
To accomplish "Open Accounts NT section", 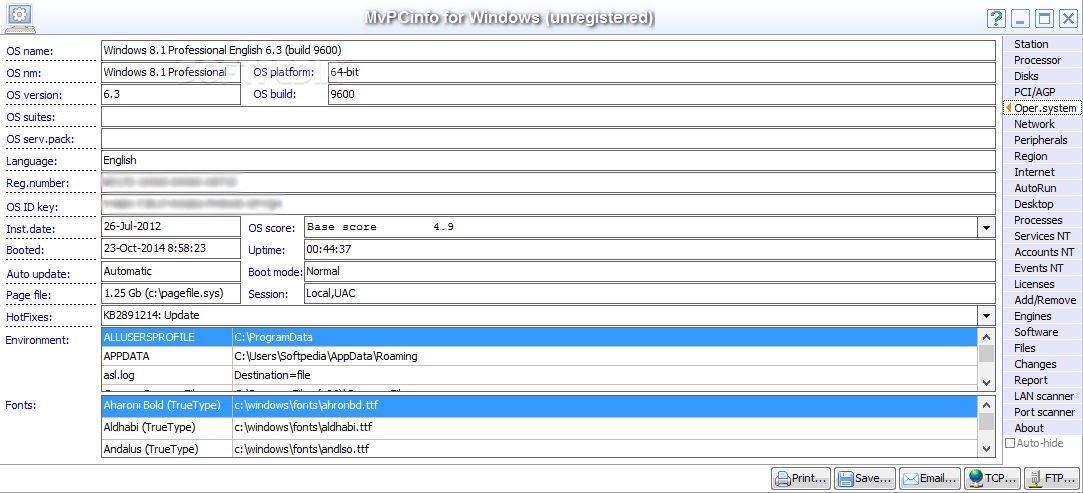I will point(1041,252).
